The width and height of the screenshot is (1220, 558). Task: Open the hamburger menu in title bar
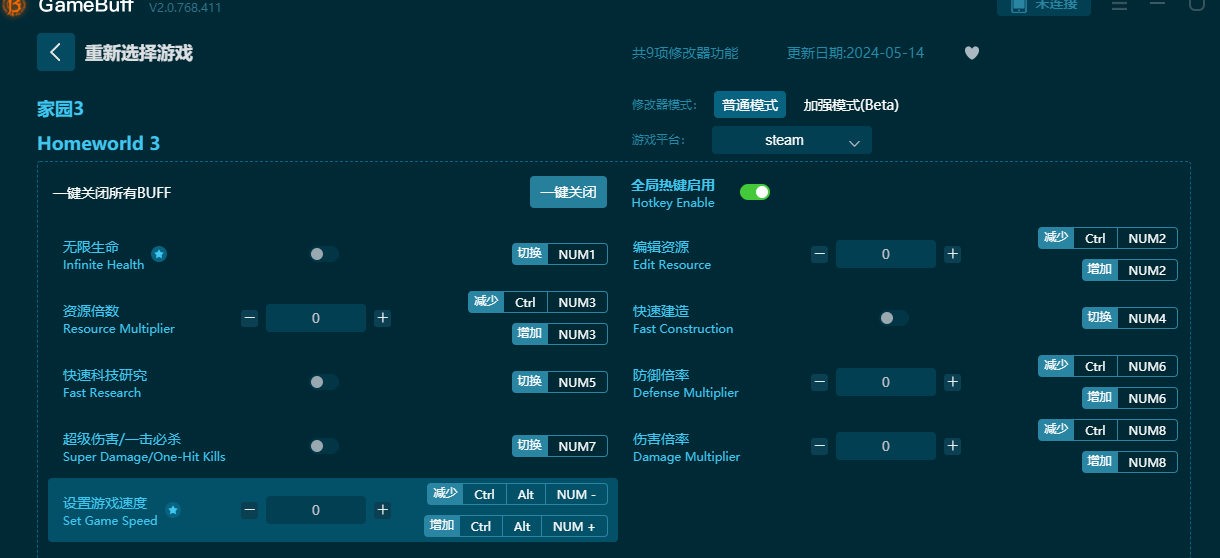pos(1119,5)
